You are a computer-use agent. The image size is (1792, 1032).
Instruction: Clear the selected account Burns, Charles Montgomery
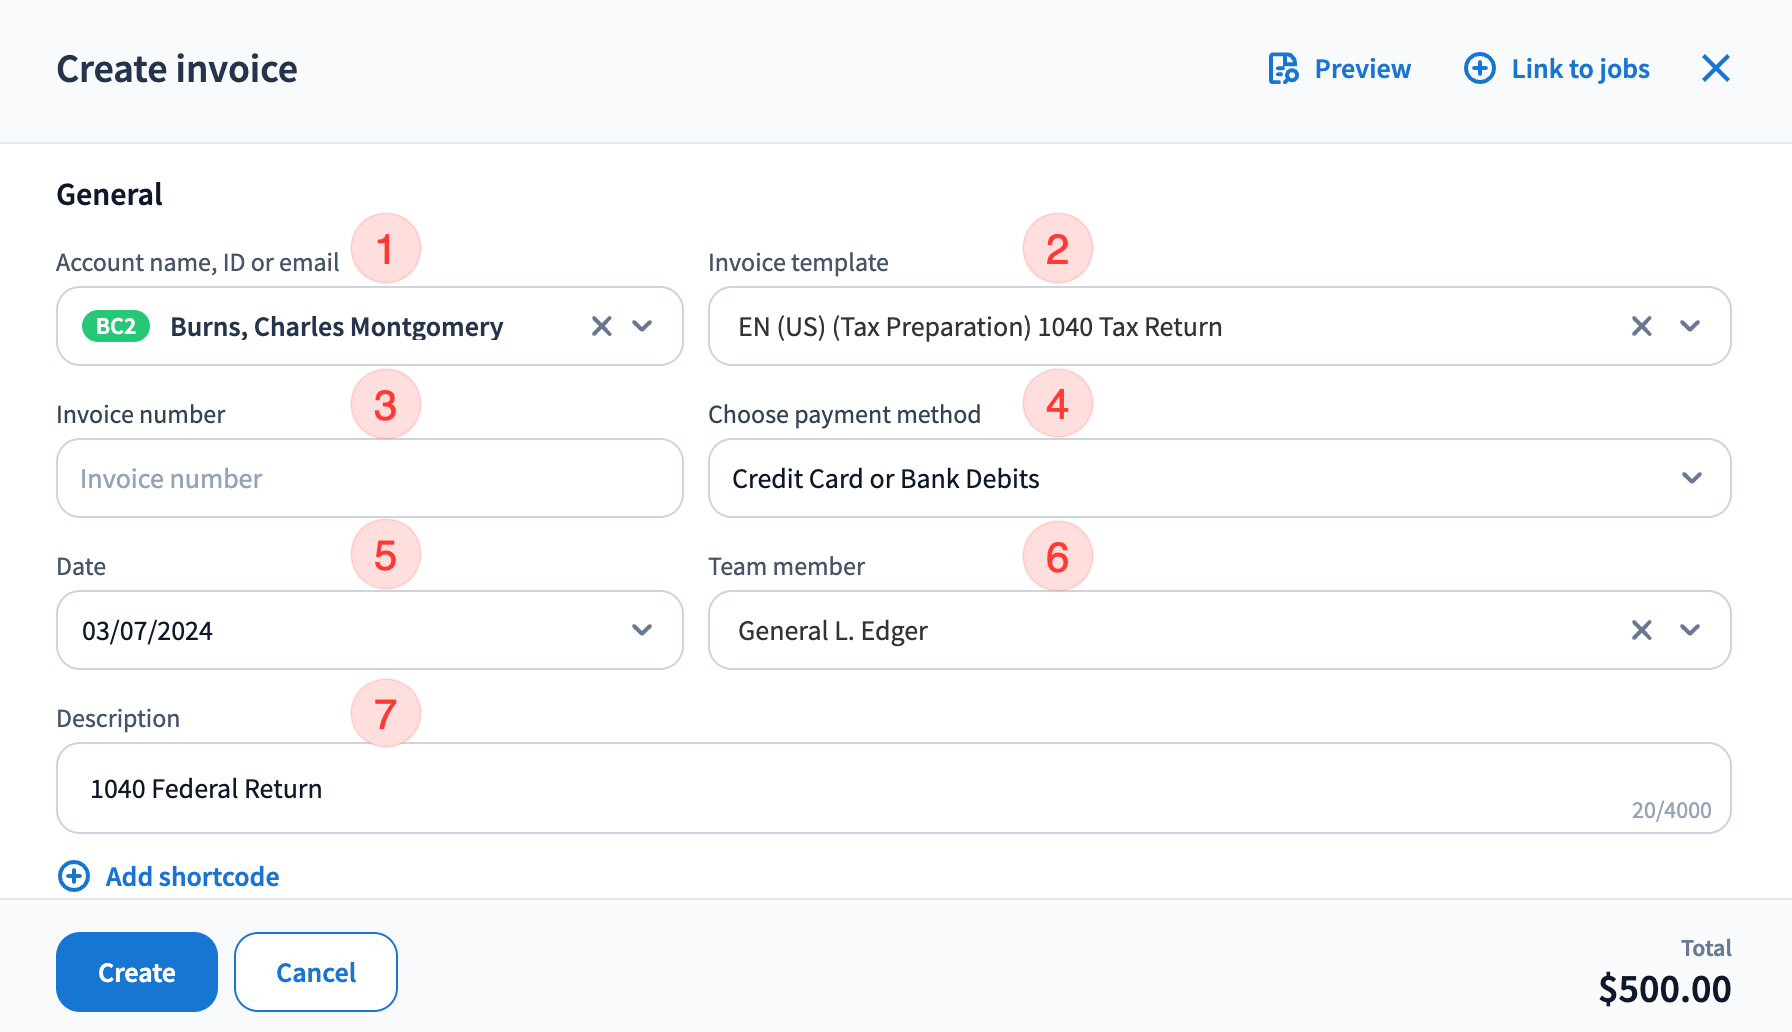pyautogui.click(x=601, y=326)
